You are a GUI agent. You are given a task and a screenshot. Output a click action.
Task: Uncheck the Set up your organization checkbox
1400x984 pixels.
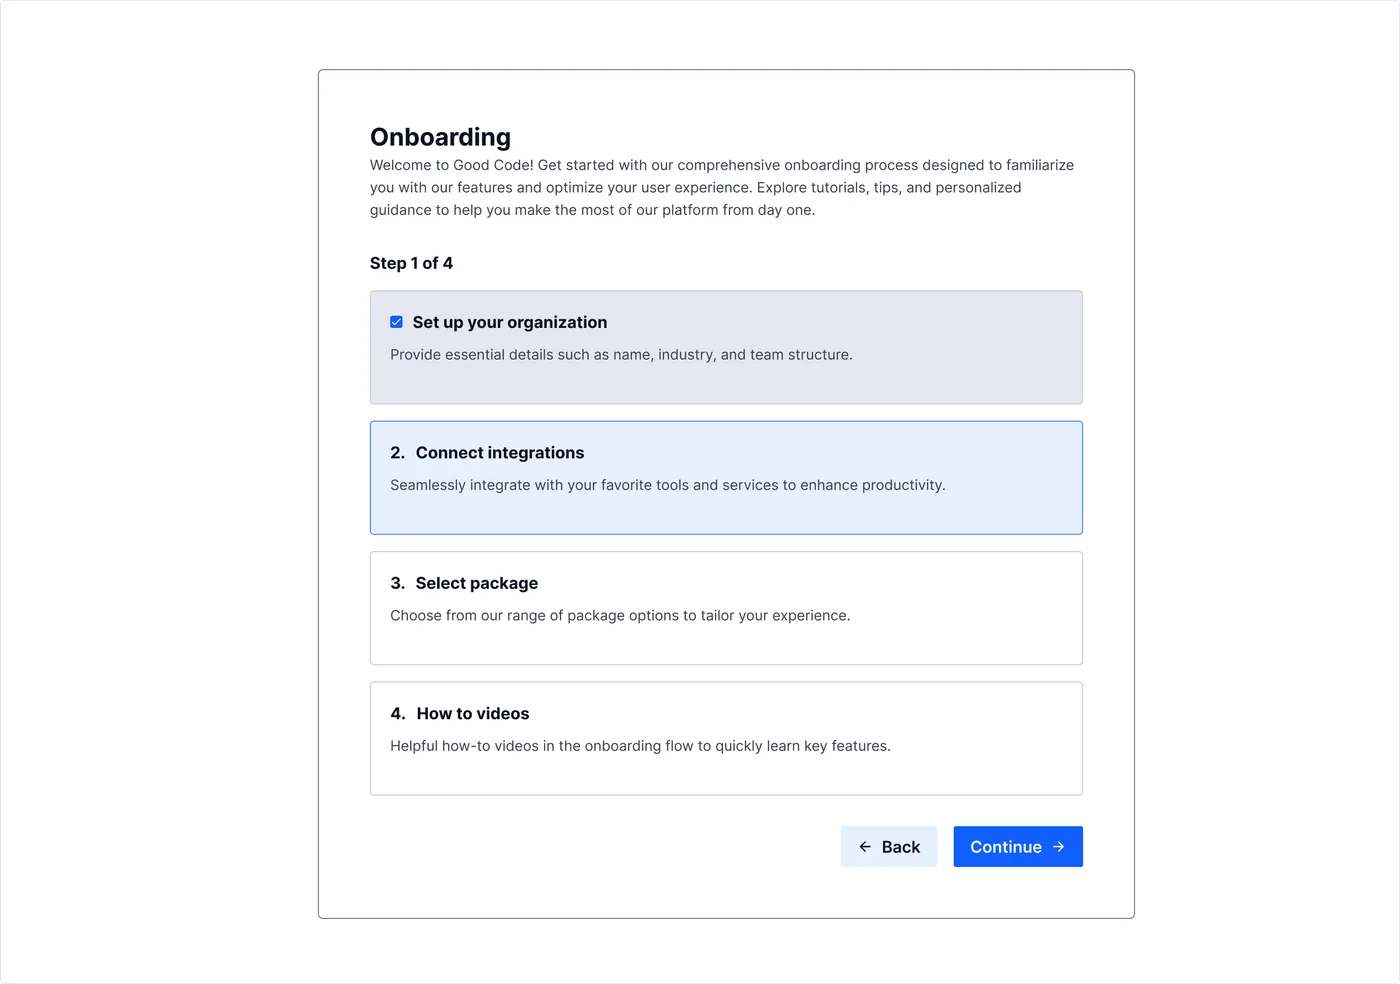[397, 322]
